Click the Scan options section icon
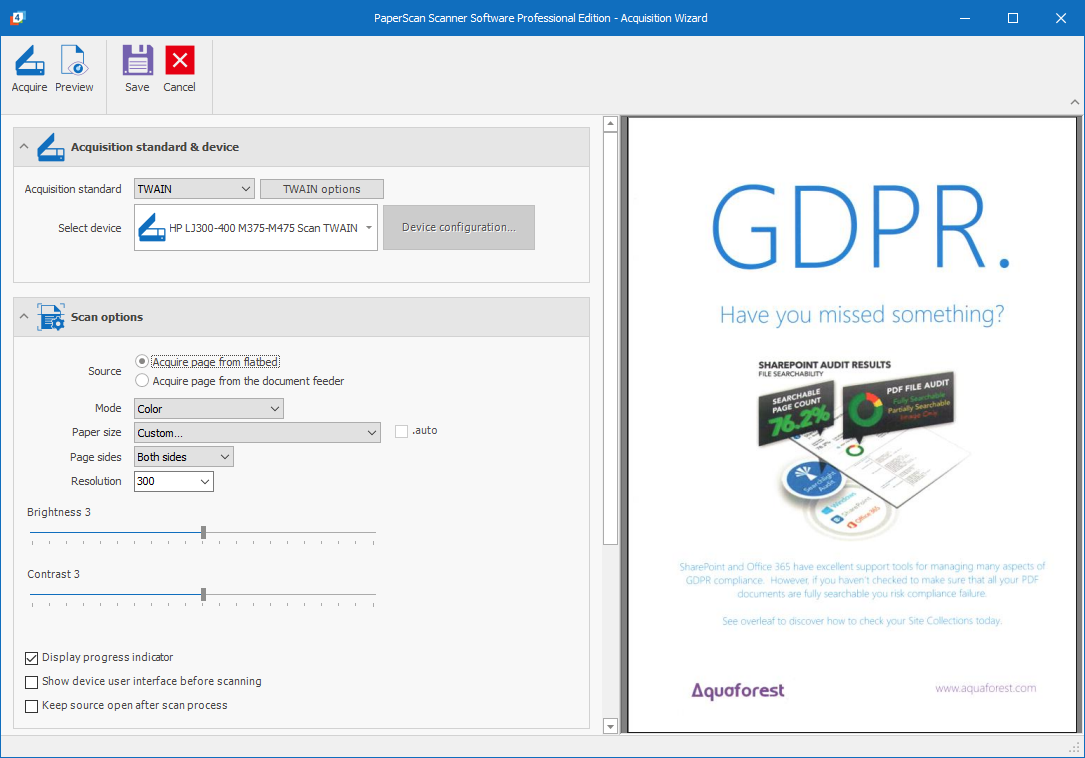The width and height of the screenshot is (1085, 758). 51,317
